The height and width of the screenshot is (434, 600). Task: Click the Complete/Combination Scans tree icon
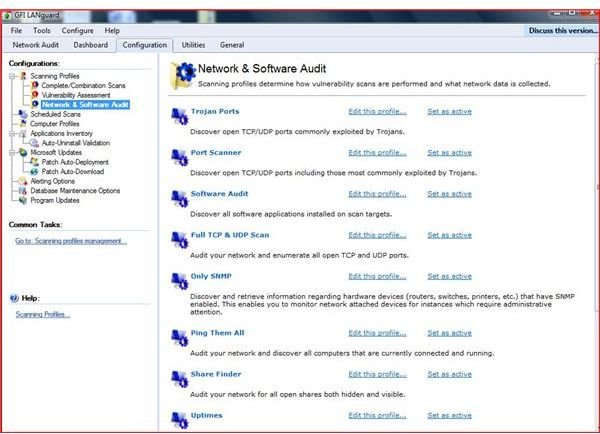coord(35,85)
